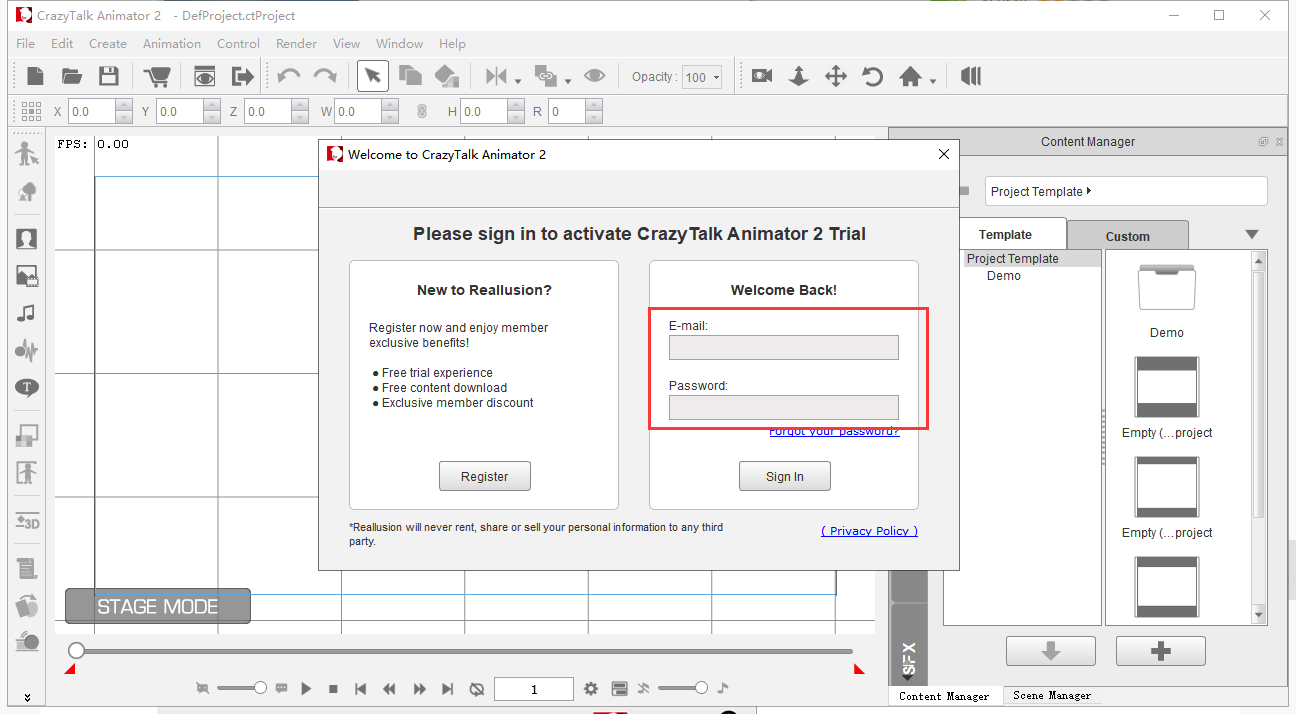
Task: Click the Timeline bars icon at the toolbar's end
Action: (971, 76)
